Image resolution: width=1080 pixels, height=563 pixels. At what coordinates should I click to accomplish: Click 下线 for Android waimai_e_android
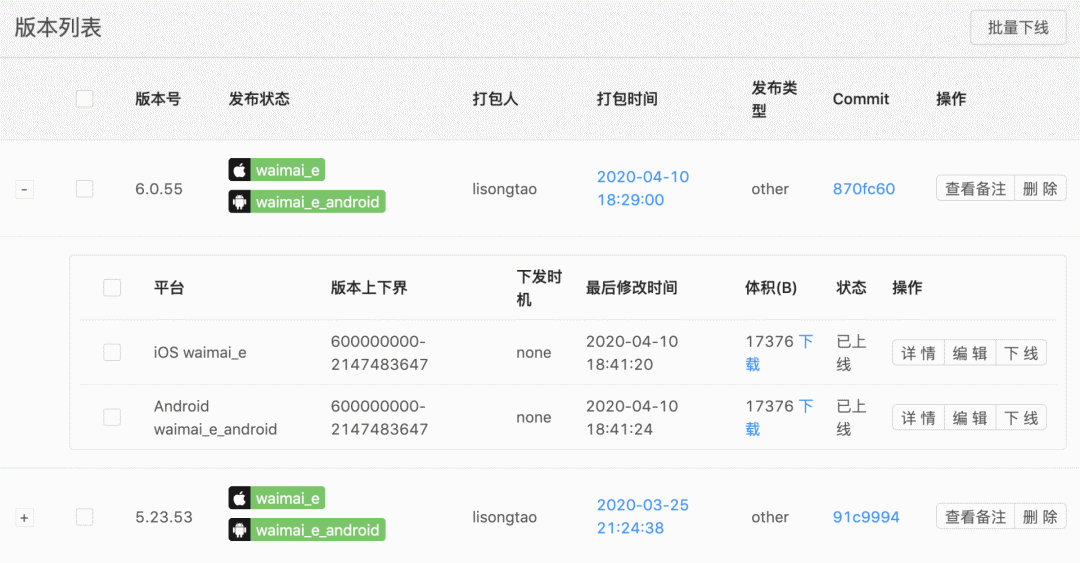click(x=1021, y=418)
